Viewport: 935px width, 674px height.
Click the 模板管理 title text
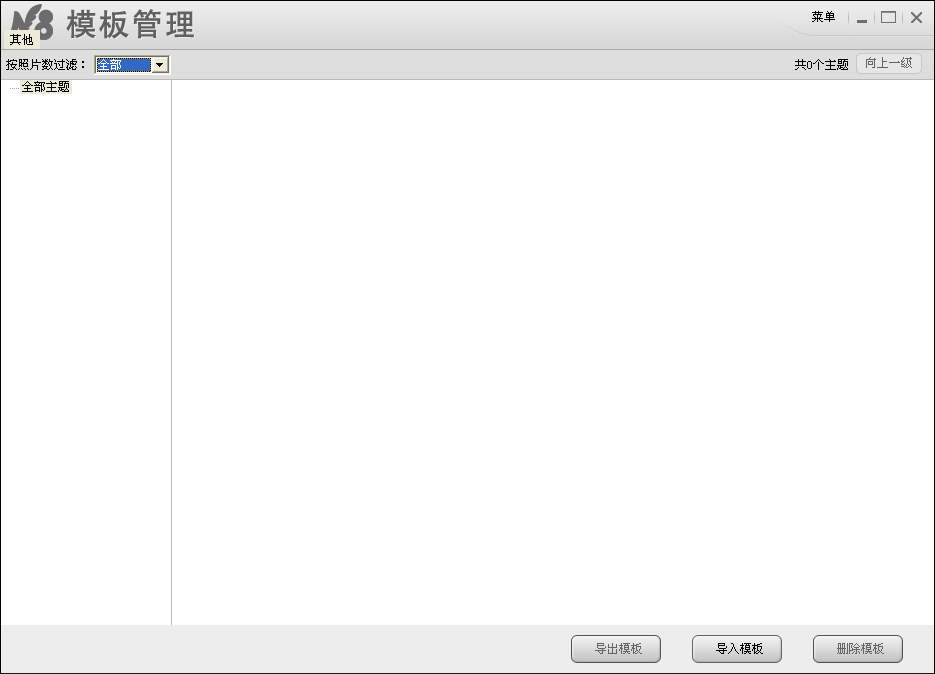coord(131,25)
